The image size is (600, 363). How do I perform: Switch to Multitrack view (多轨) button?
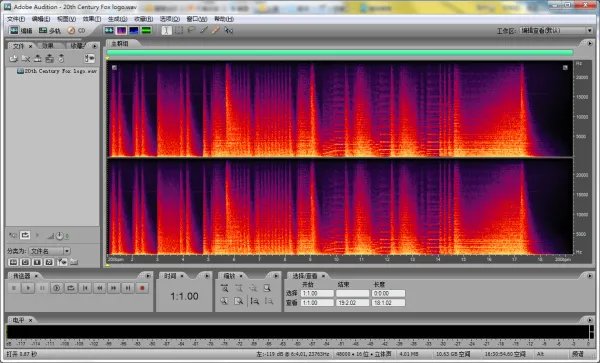pyautogui.click(x=49, y=30)
